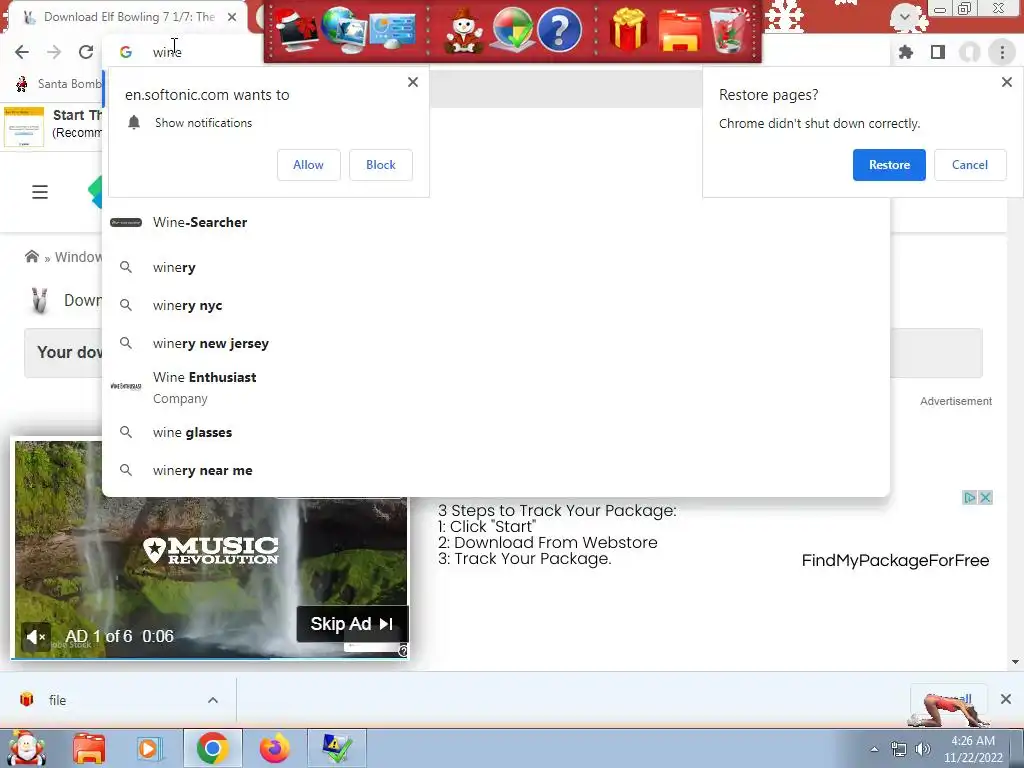Open the Chrome extensions puzzle icon
Screen dimensions: 1024x768
pyautogui.click(x=906, y=52)
